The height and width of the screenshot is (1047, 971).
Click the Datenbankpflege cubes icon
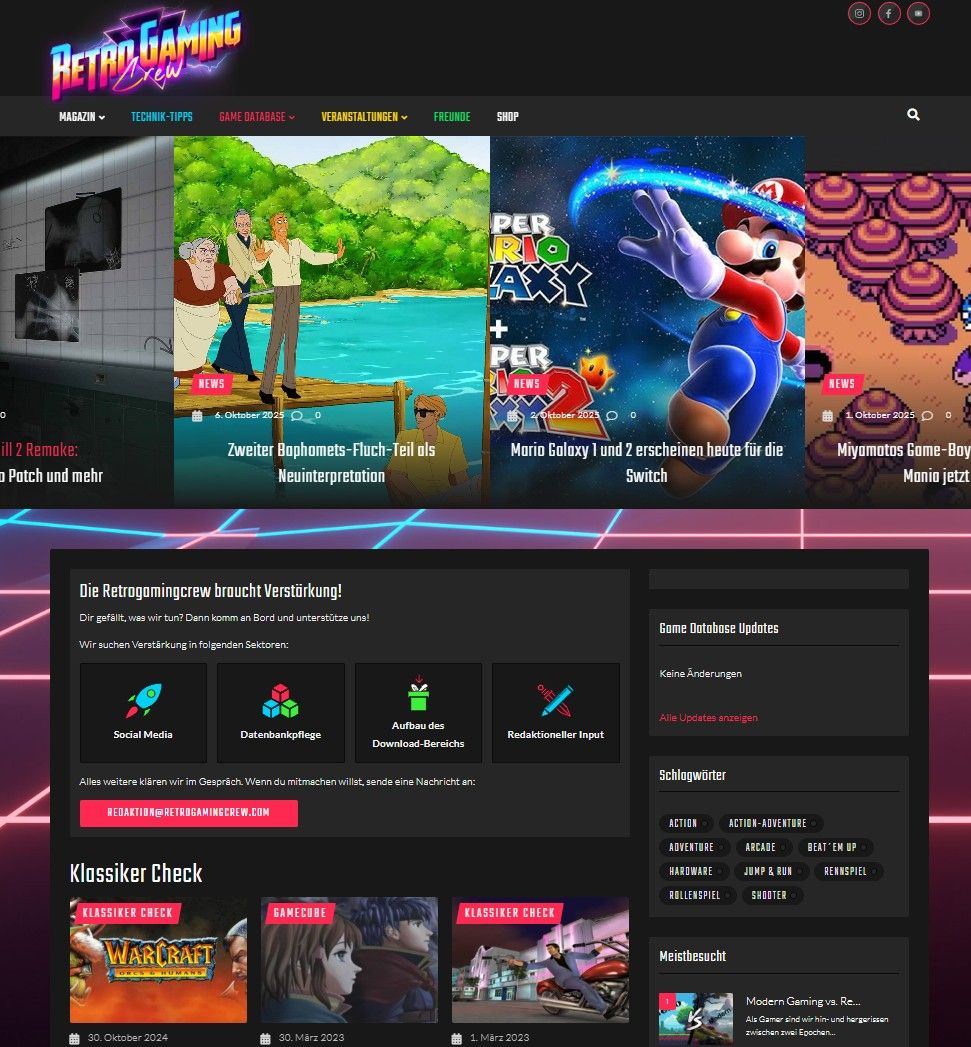(280, 700)
